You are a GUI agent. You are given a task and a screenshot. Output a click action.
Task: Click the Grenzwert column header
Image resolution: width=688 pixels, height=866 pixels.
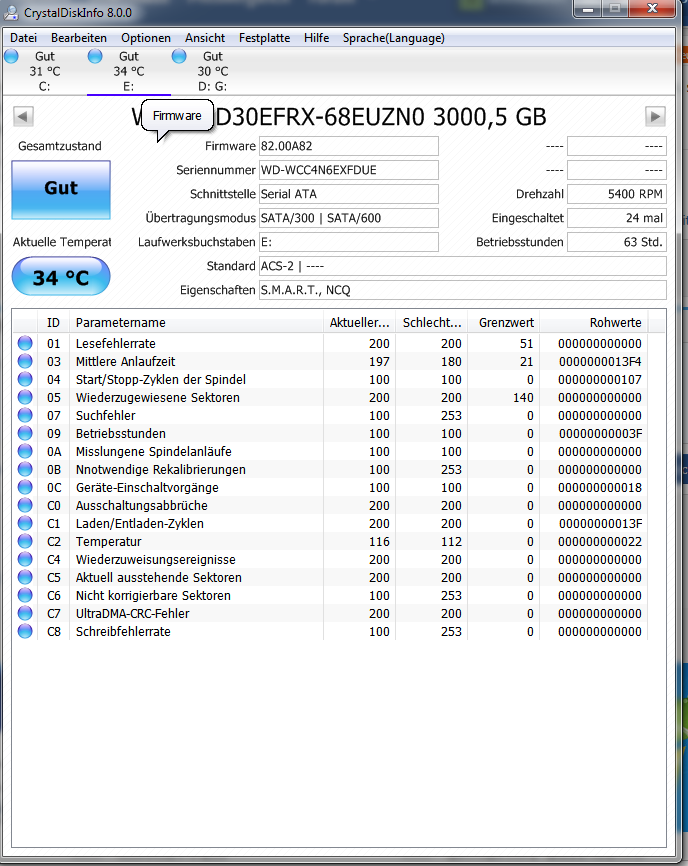tap(504, 323)
